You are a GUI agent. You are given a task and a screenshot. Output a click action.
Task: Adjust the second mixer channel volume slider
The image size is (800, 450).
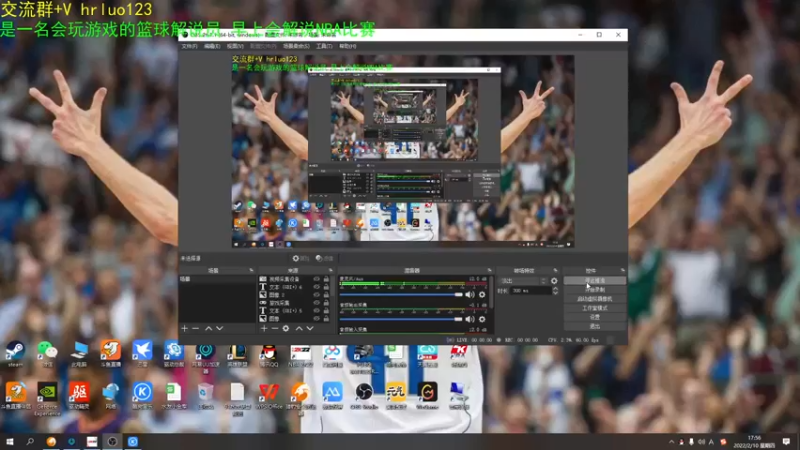pyautogui.click(x=401, y=319)
